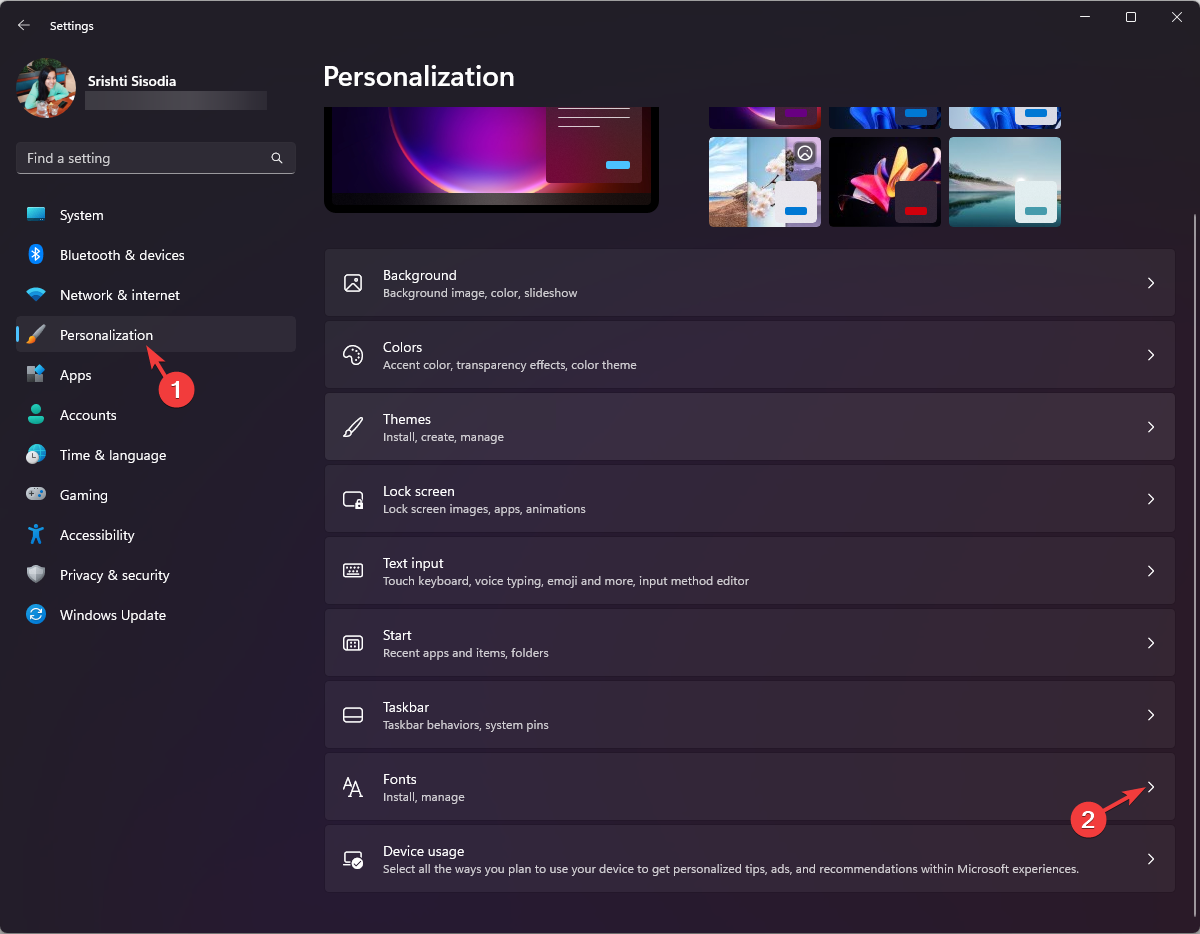Open Device usage chevron arrow
1200x934 pixels.
click(x=1151, y=859)
